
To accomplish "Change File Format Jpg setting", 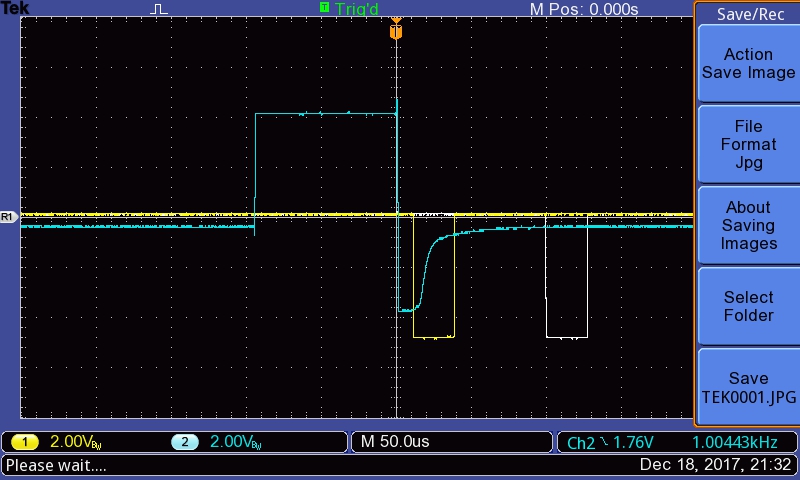I will 748,144.
